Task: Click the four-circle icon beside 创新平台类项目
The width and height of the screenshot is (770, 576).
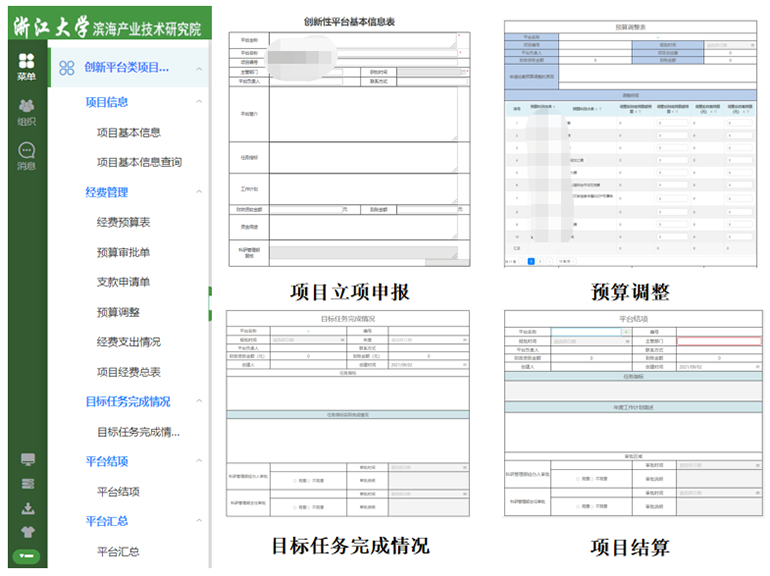Action: coord(67,68)
